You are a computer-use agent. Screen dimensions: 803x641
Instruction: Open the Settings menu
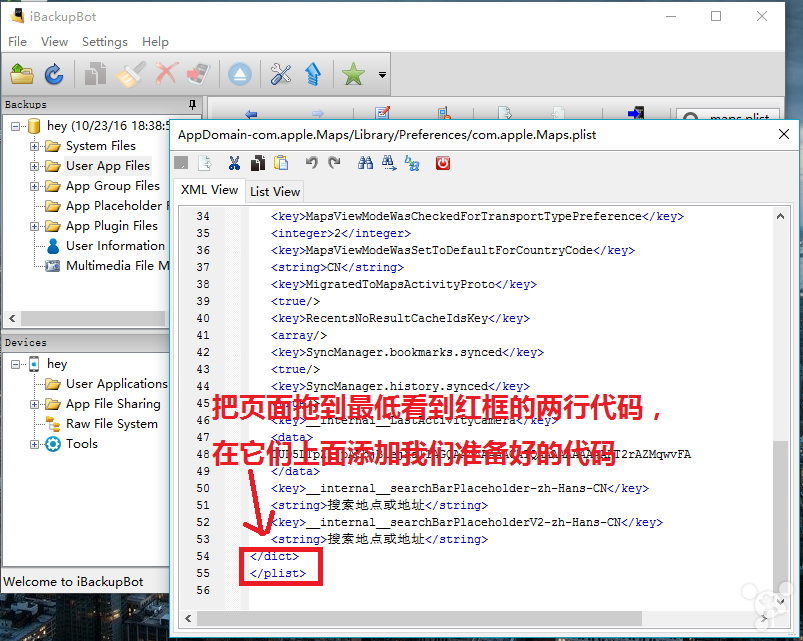point(104,41)
